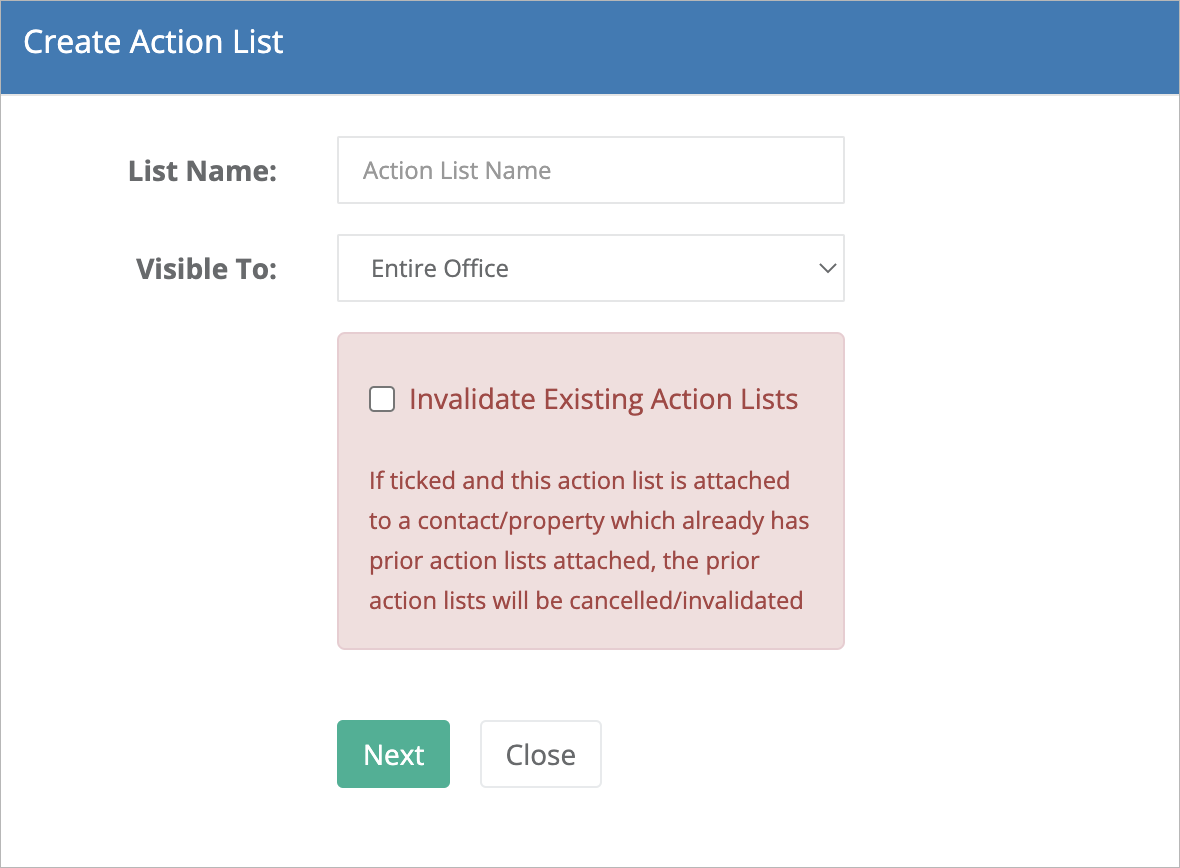Click the line 'to a contact/property which already has'

589,521
